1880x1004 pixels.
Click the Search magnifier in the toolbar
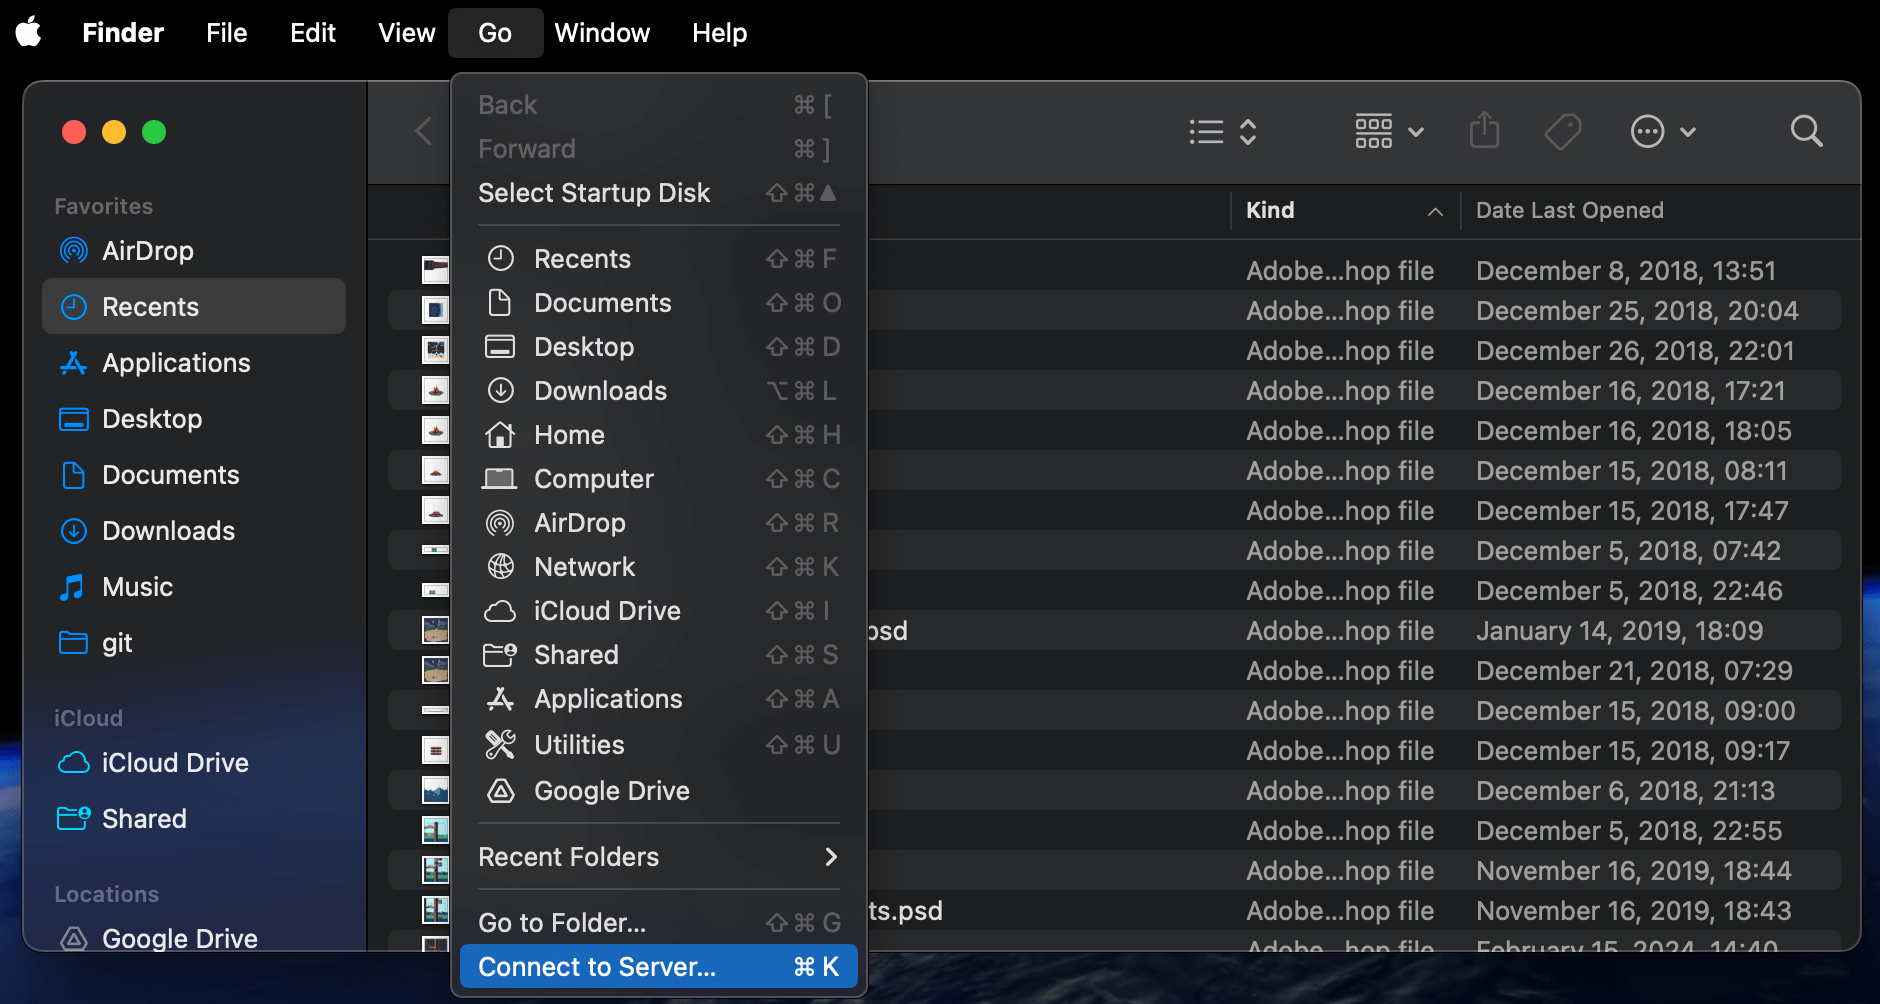1806,131
